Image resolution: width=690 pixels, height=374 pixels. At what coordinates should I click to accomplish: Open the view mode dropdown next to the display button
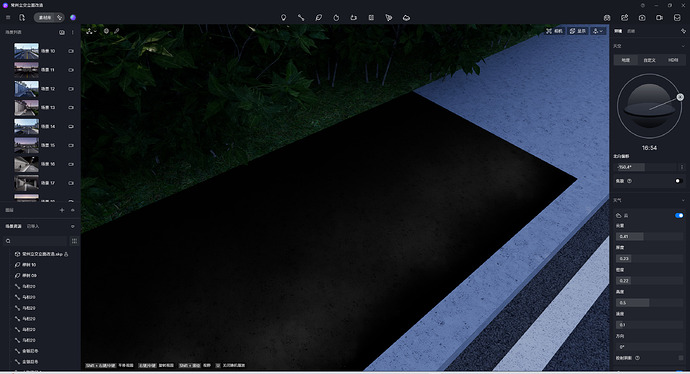[x=598, y=31]
